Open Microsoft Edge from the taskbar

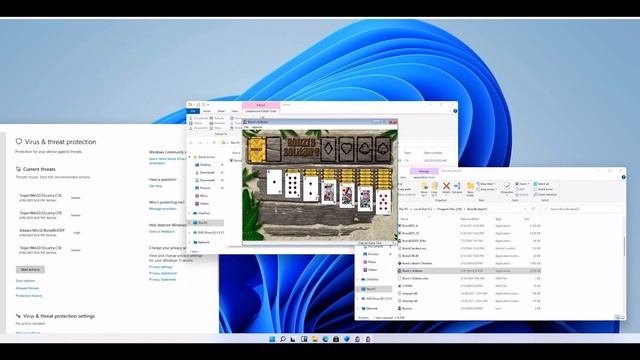[x=325, y=339]
